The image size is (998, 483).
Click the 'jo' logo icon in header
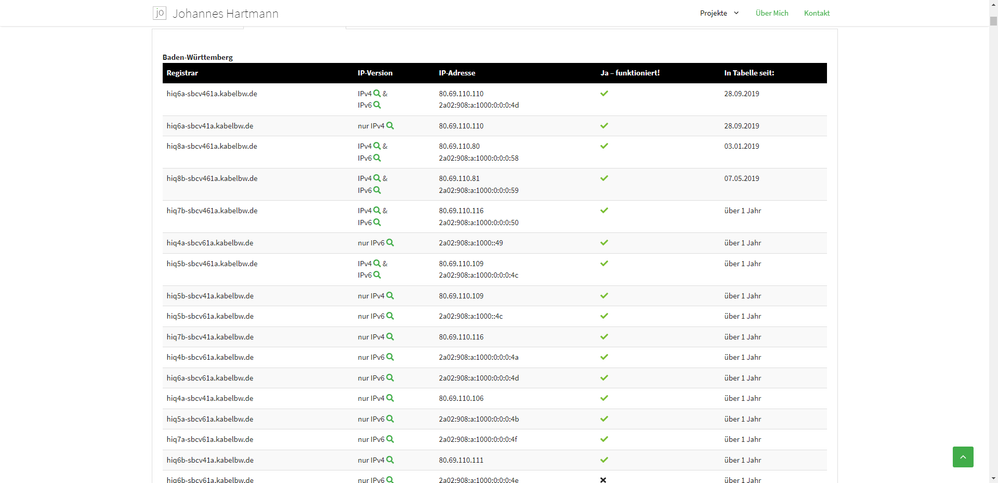point(160,13)
